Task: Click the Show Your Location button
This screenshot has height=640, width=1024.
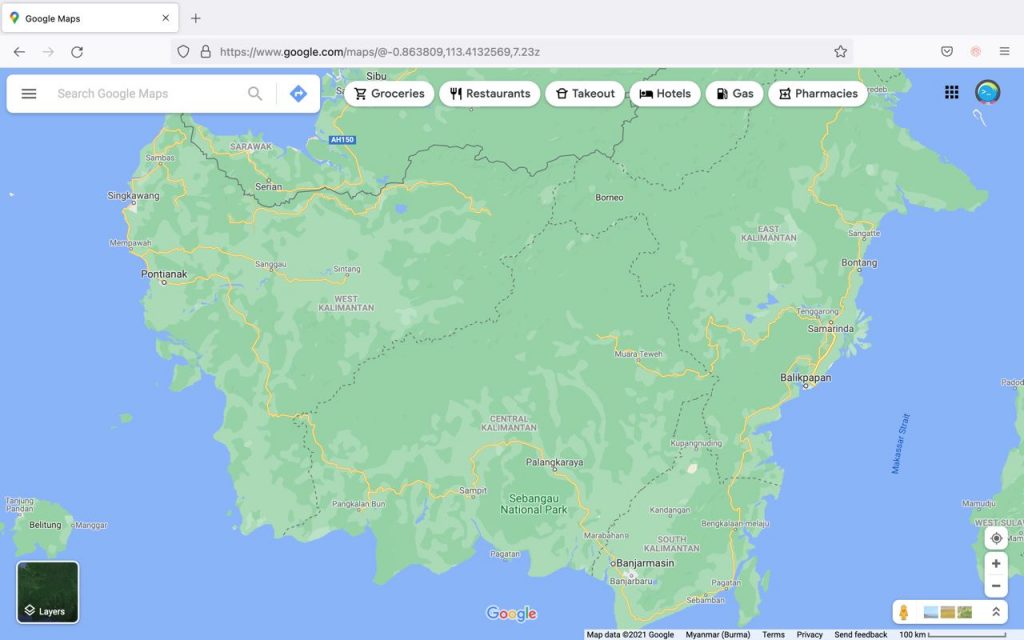Action: 996,538
